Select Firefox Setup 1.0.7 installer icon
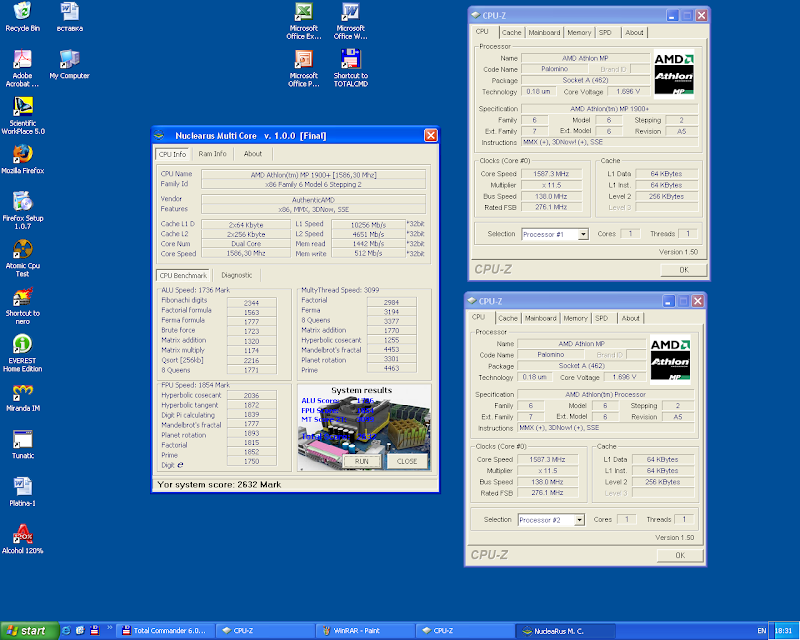The height and width of the screenshot is (640, 800). [22, 210]
